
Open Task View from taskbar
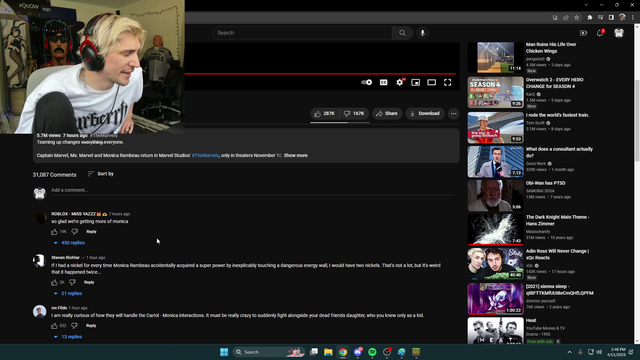tap(314, 352)
